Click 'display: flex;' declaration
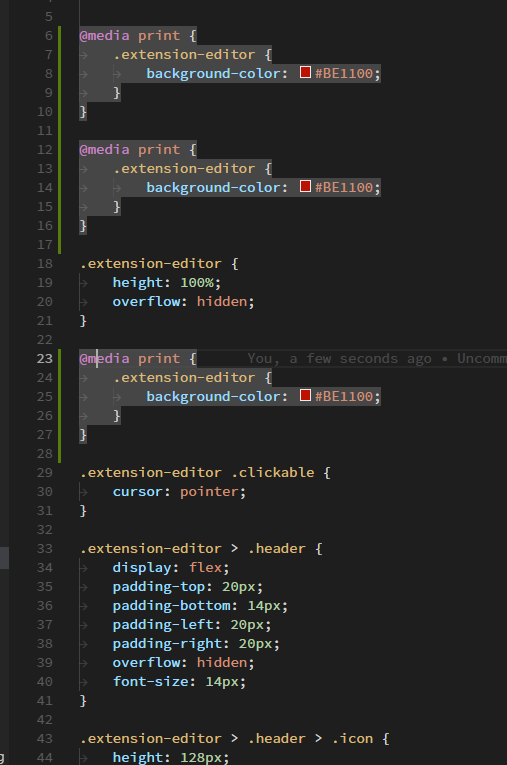 pyautogui.click(x=171, y=567)
